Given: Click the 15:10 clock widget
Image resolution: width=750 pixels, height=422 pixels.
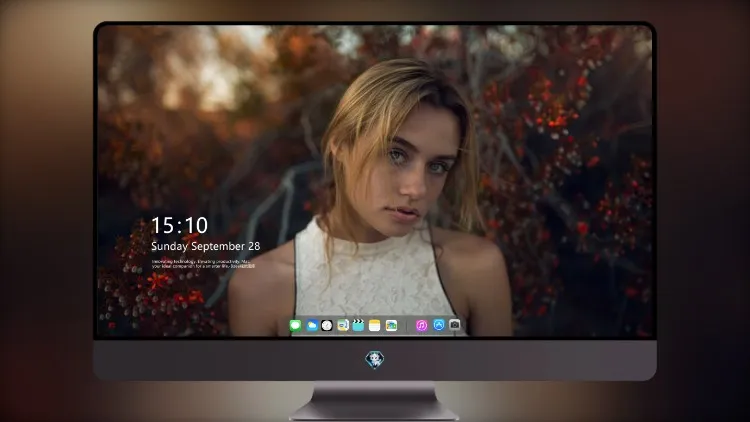Looking at the screenshot, I should 179,225.
